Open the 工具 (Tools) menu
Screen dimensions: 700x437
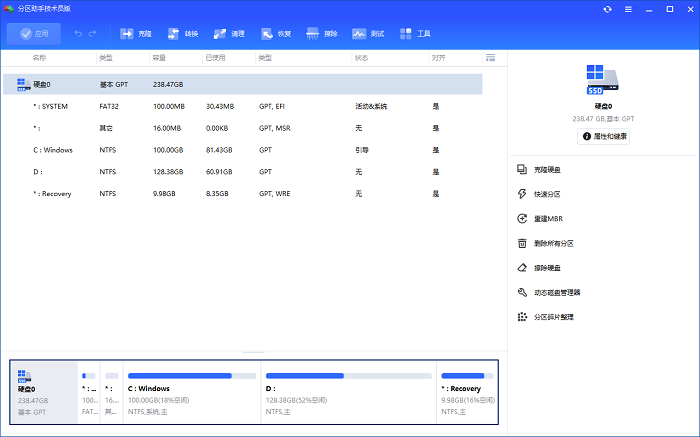(415, 33)
